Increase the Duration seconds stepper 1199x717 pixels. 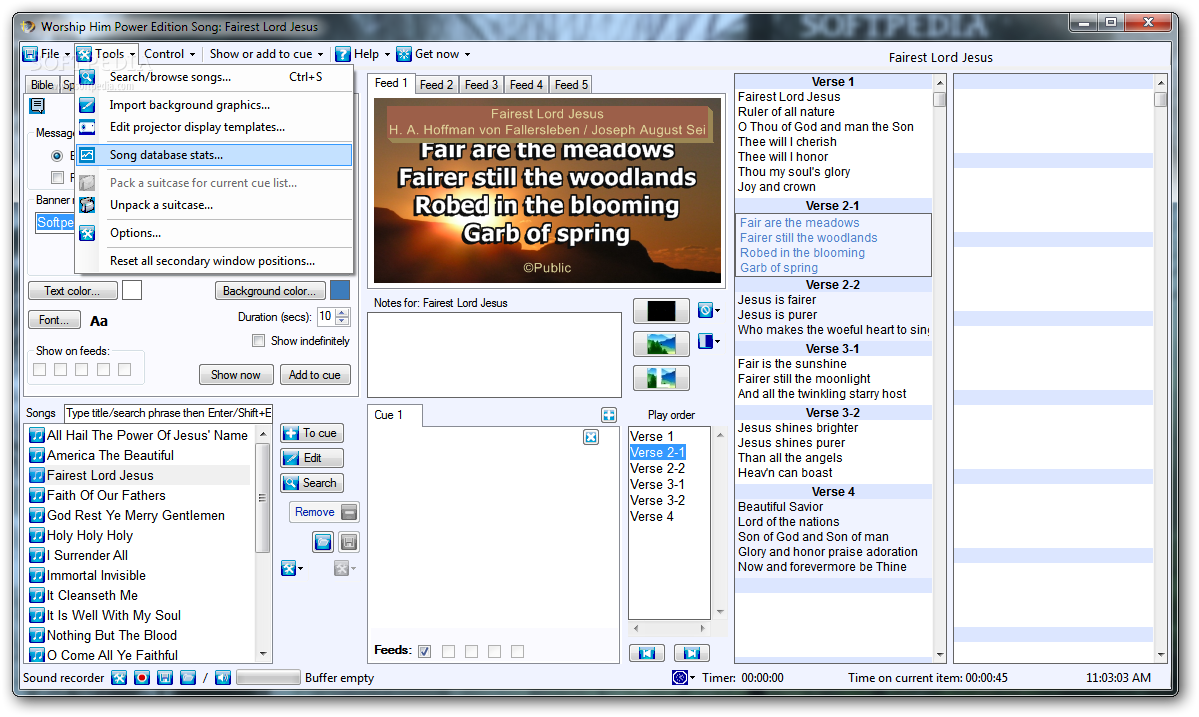(343, 313)
